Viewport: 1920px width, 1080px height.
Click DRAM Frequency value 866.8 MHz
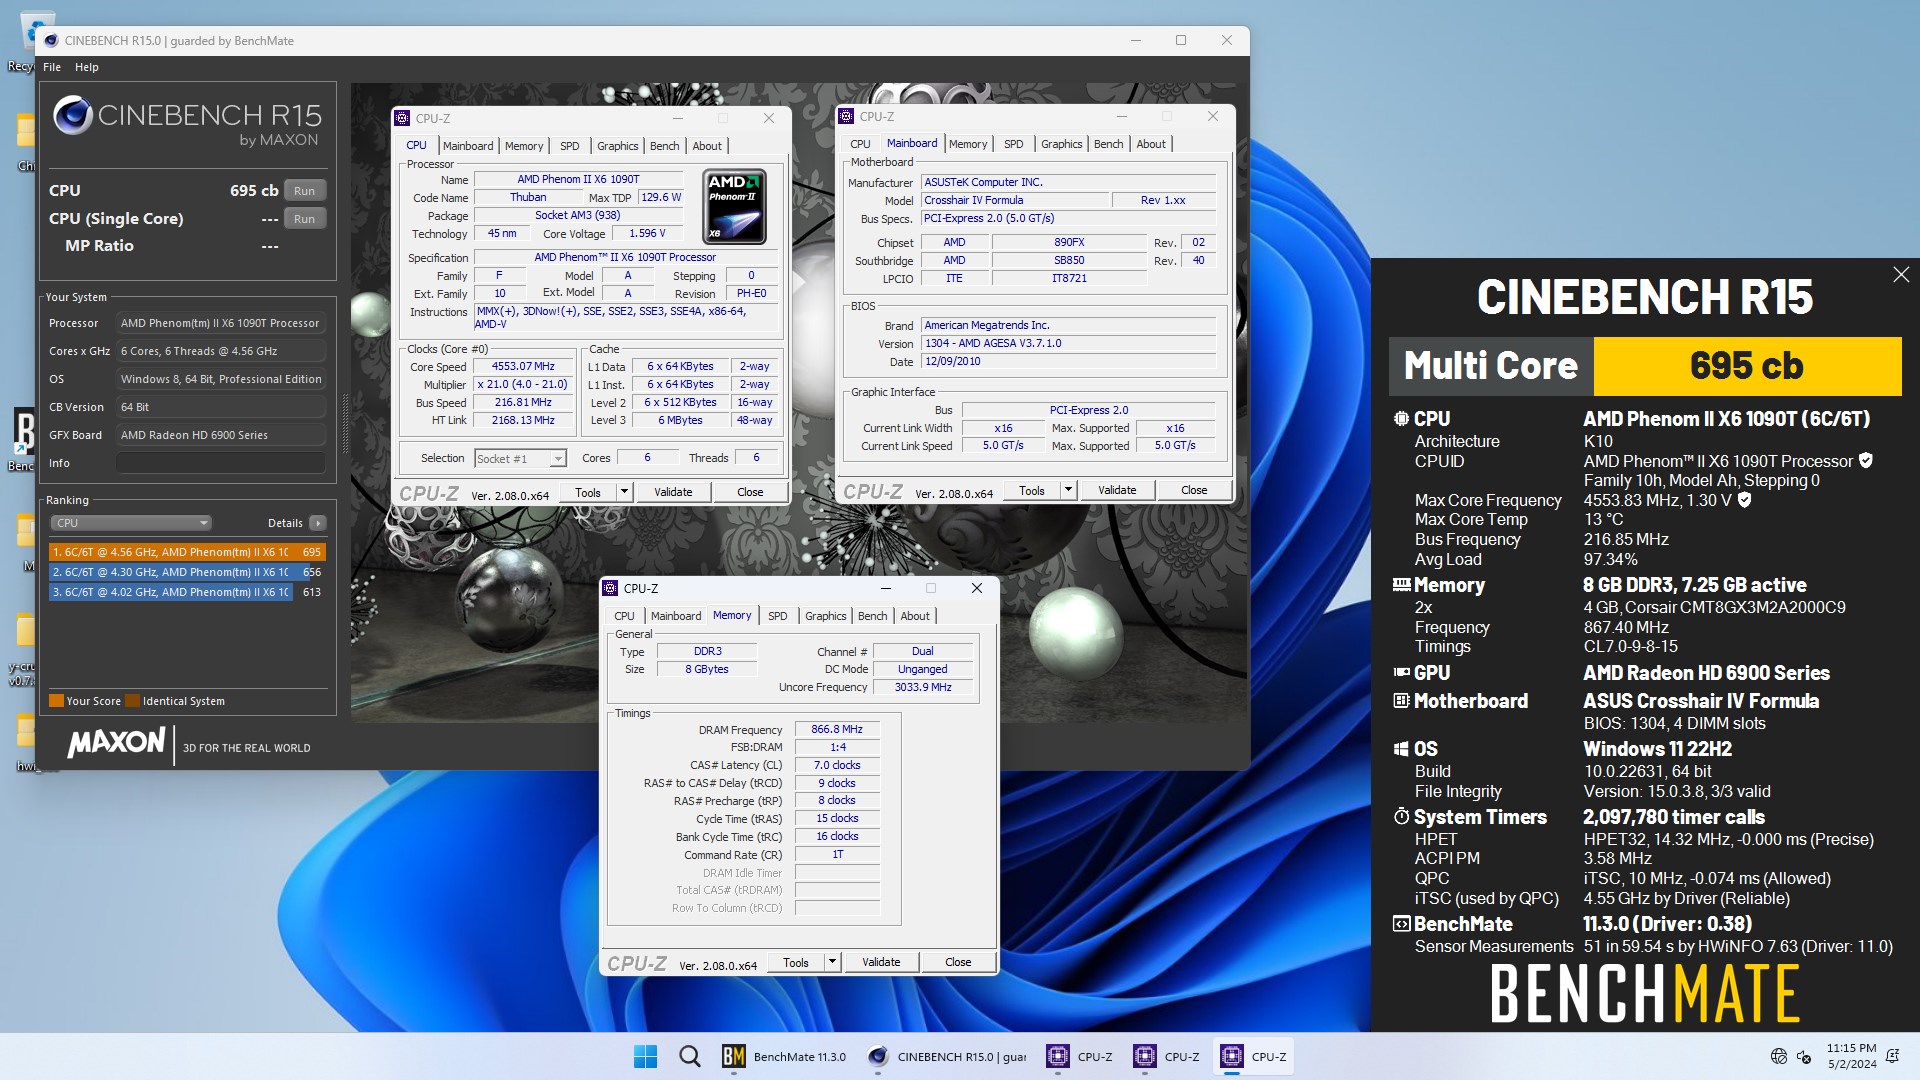point(837,729)
